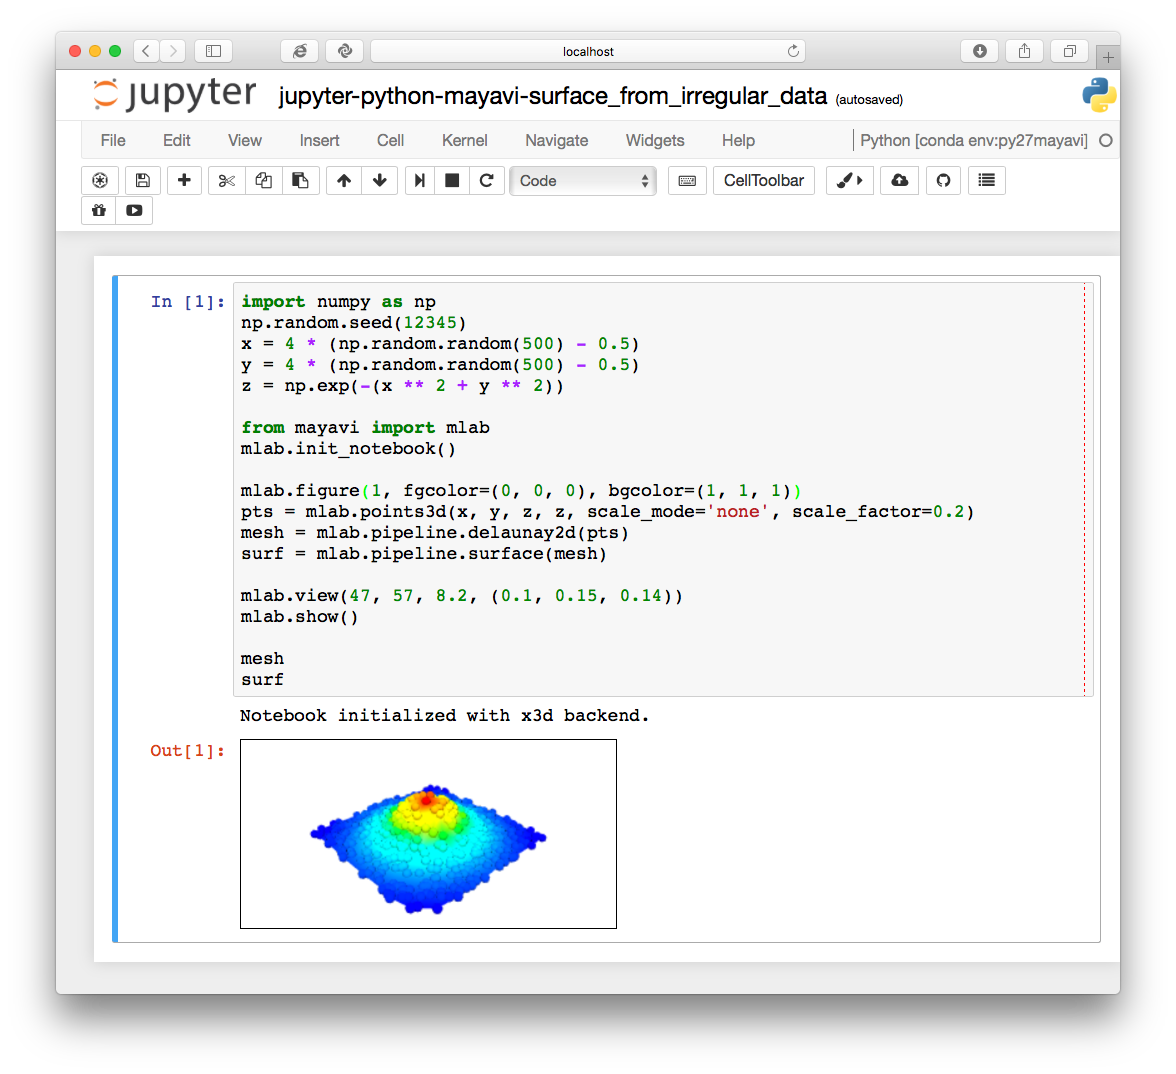This screenshot has width=1176, height=1074.
Task: Click the 'Notebook initialized with x3d backend.' text
Action: tap(444, 716)
